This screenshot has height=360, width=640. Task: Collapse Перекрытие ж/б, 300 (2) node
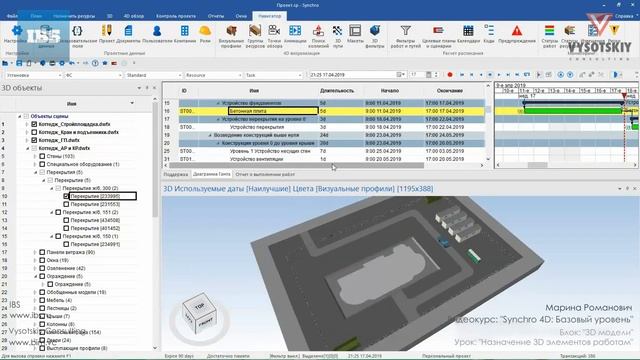(51, 188)
